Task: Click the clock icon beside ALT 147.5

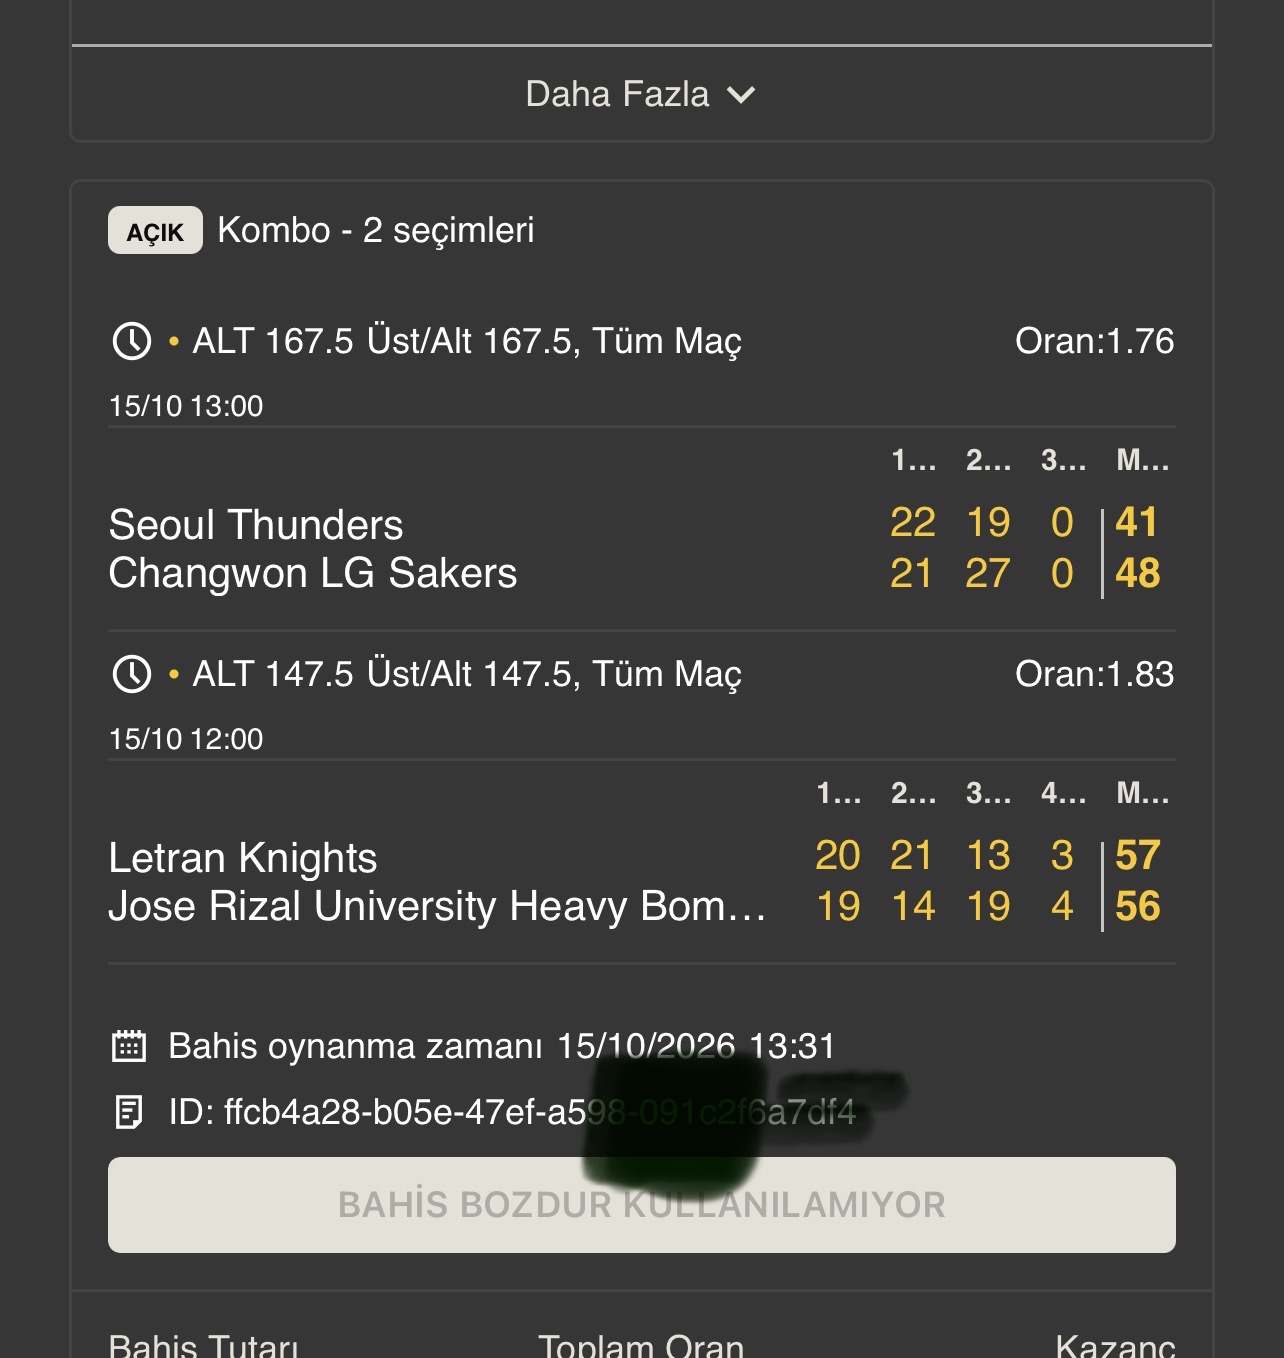Action: click(132, 674)
